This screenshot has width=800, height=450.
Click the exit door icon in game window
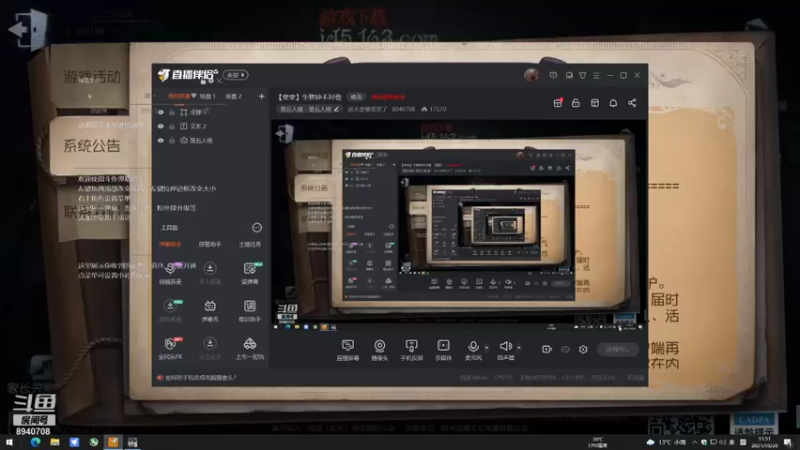(28, 29)
